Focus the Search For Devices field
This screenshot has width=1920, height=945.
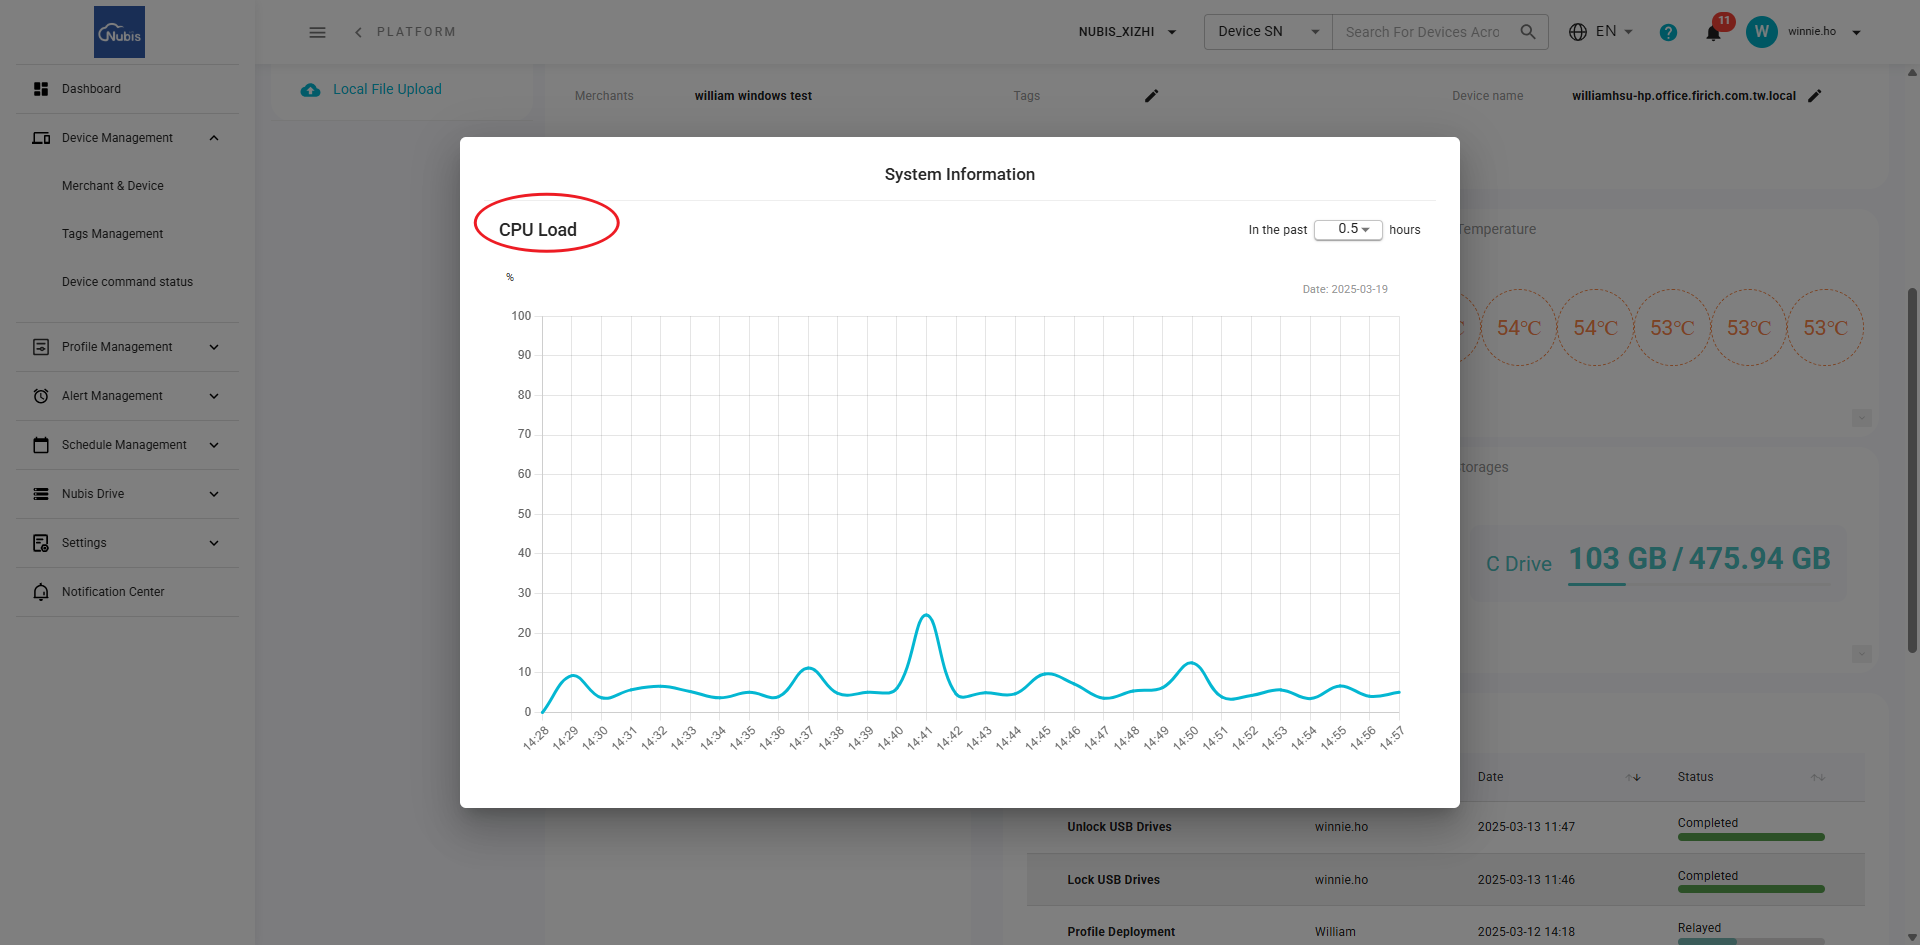[x=1422, y=32]
